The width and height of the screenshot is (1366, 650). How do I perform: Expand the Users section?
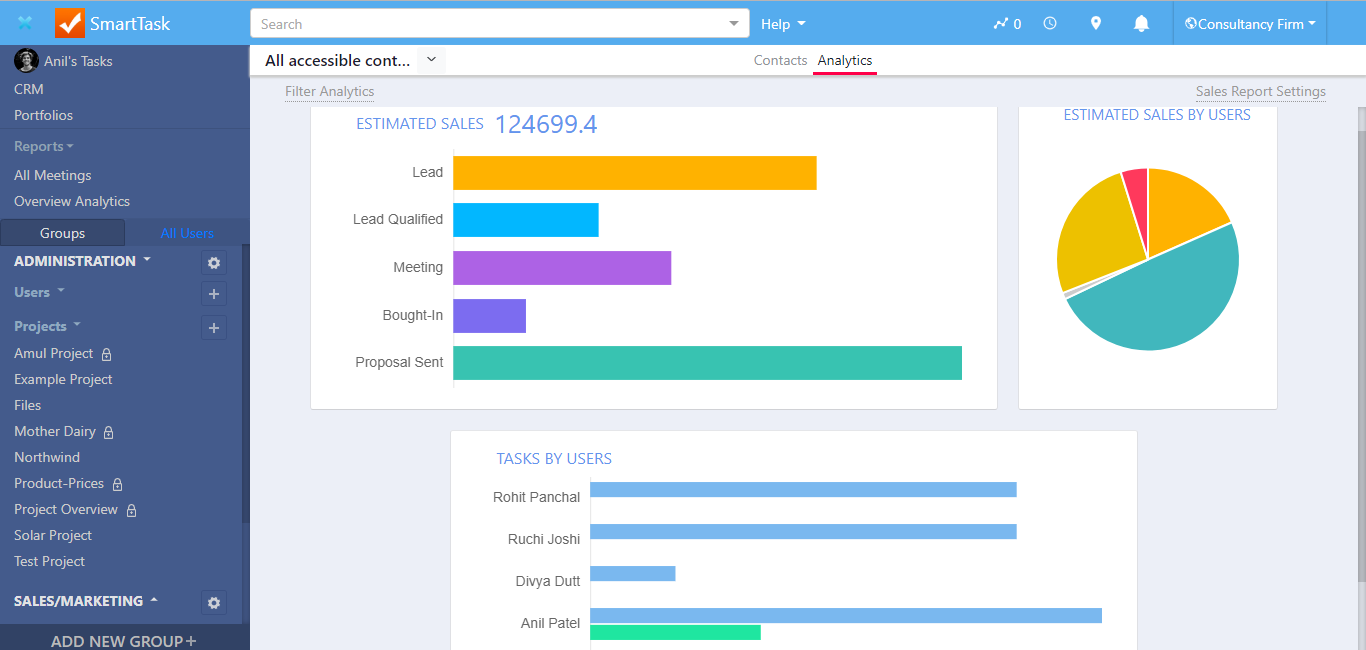coord(39,292)
